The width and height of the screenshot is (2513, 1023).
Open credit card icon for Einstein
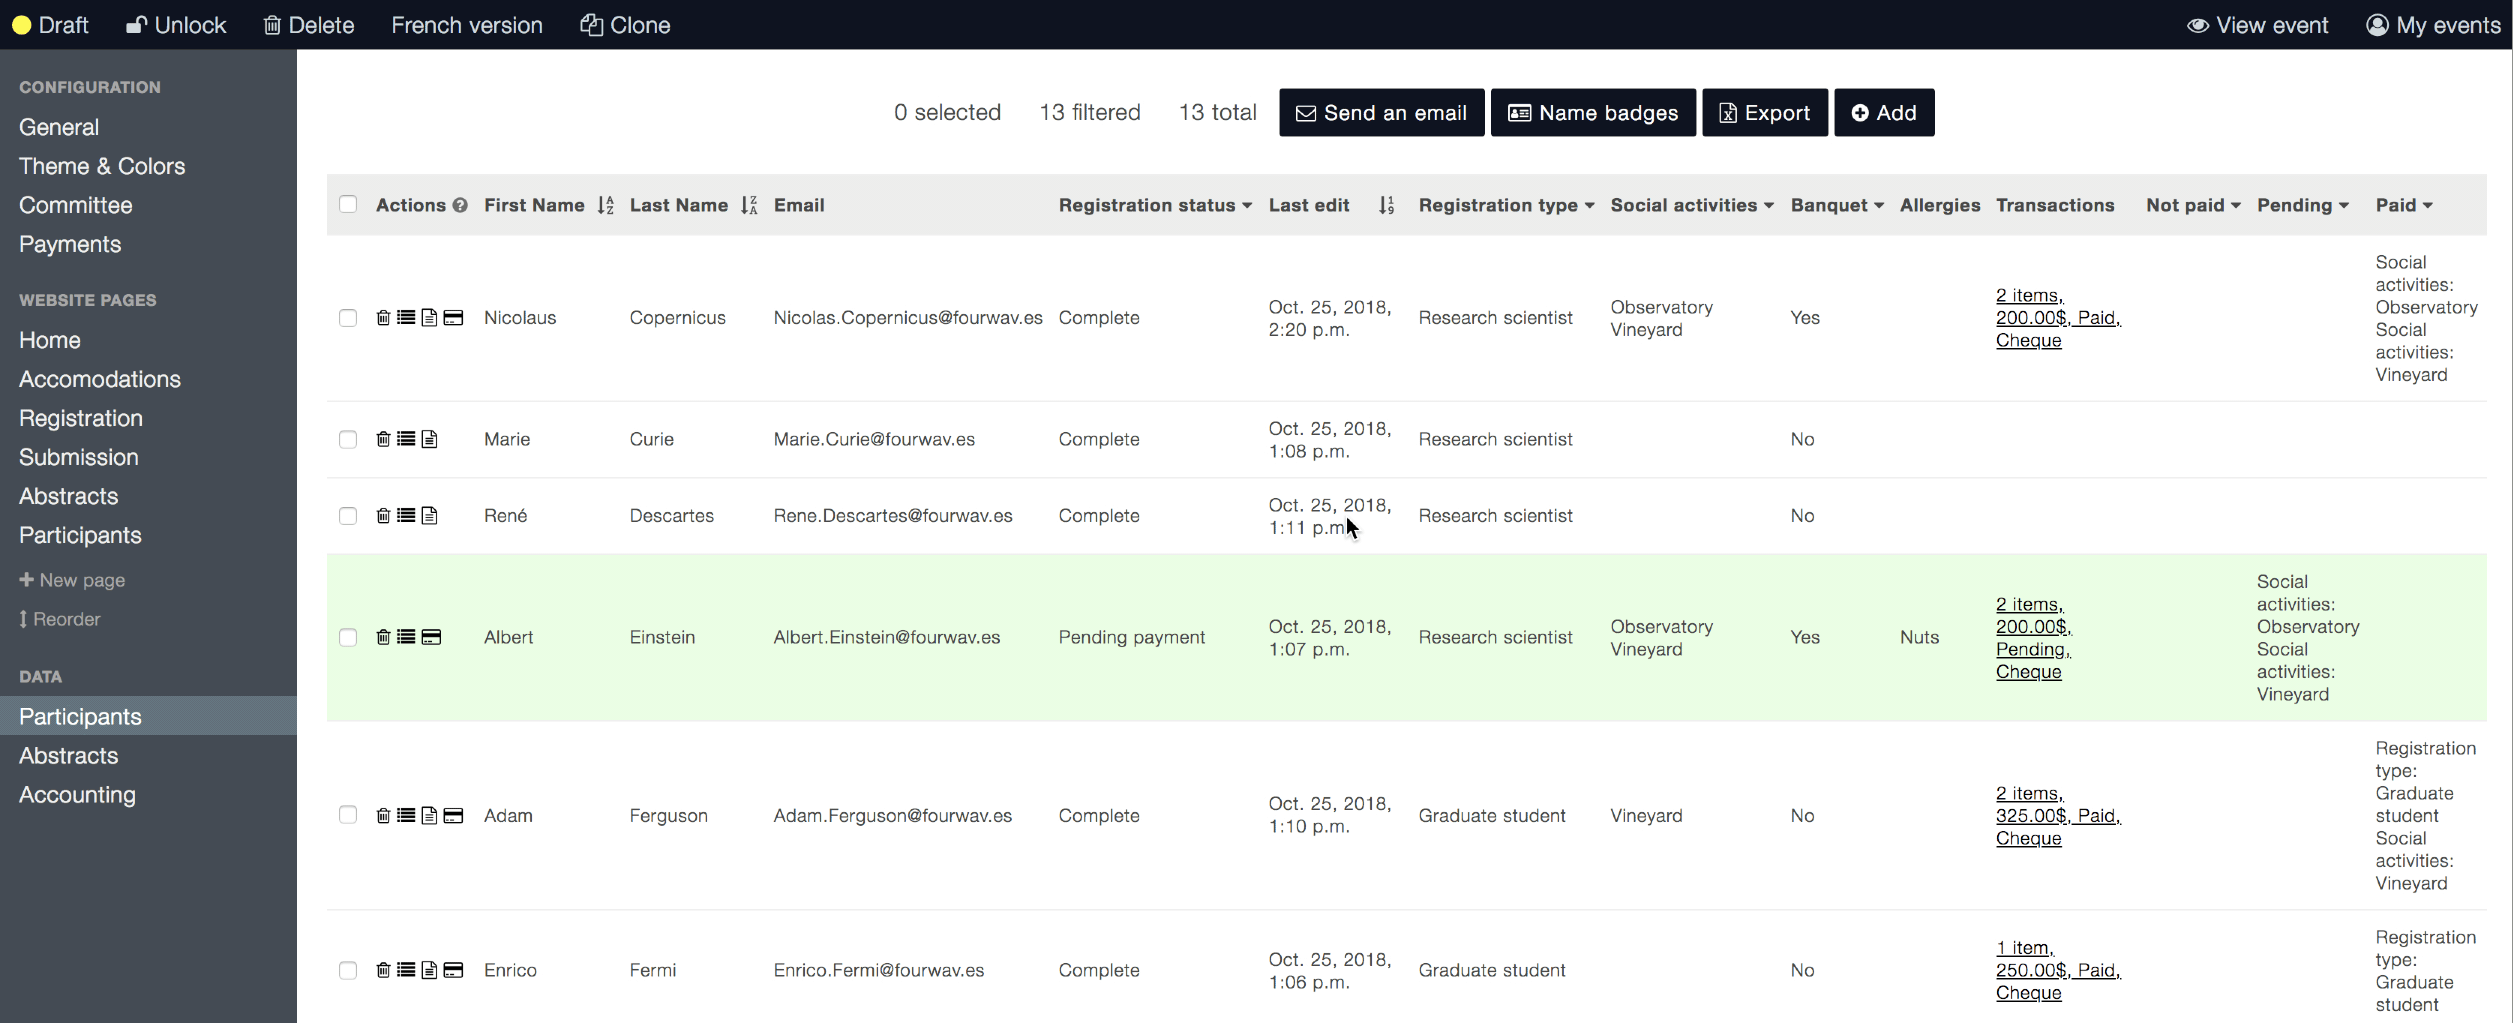point(431,637)
